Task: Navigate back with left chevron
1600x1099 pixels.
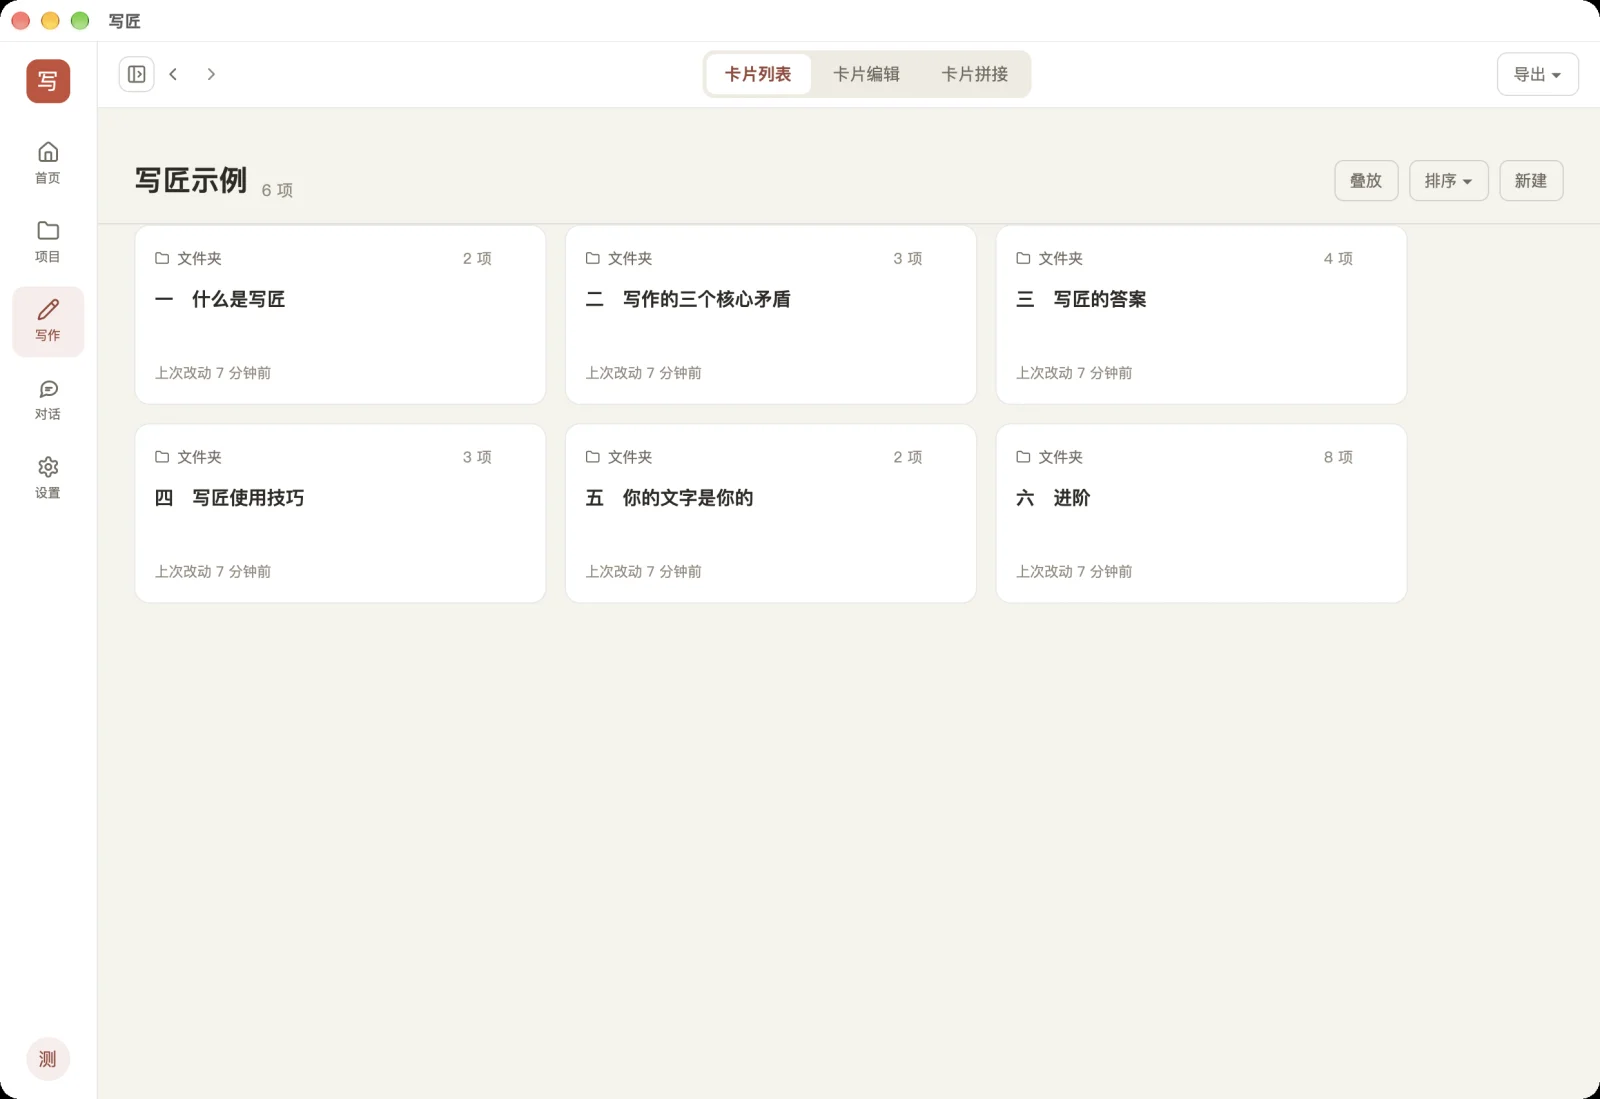Action: [173, 74]
